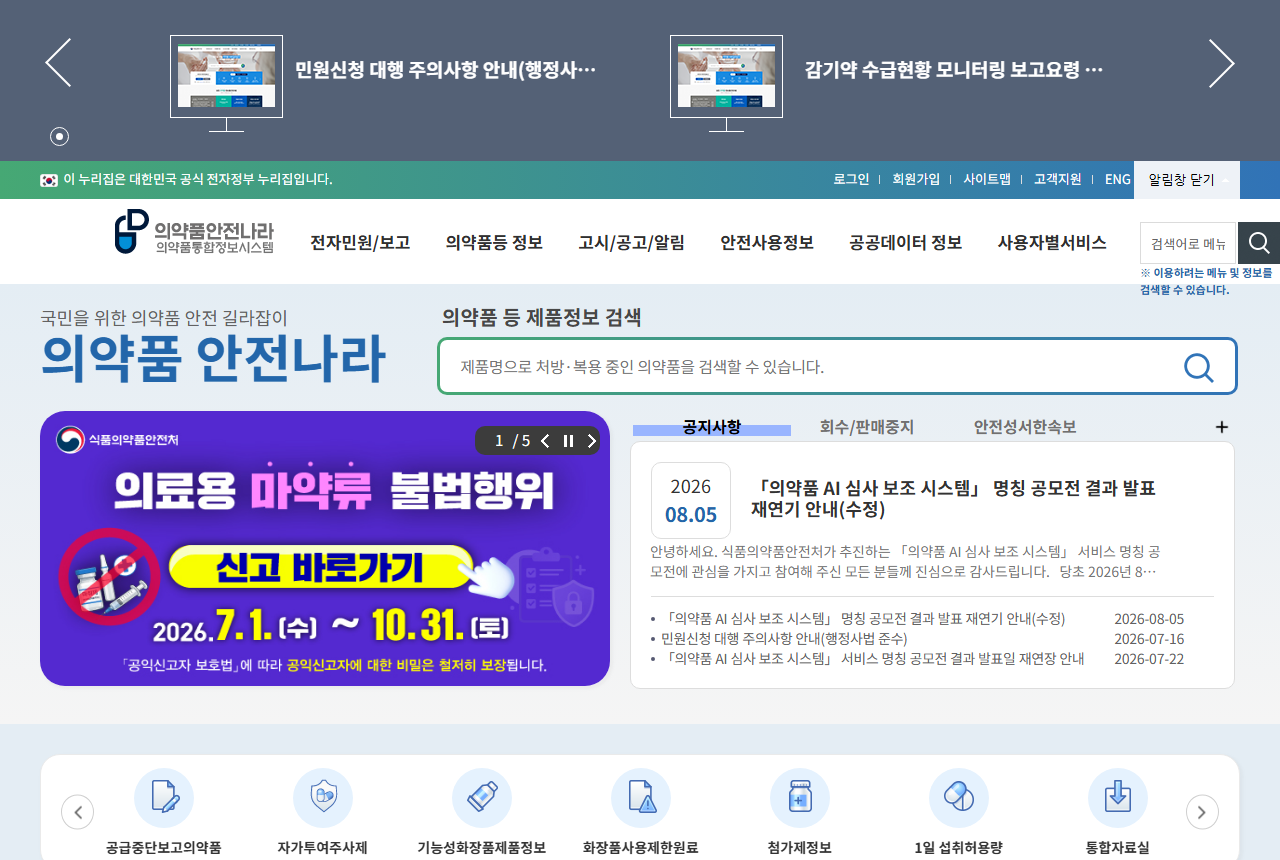Collapse the notice bar with 알림창 닫기
The image size is (1280, 860).
pos(1187,180)
